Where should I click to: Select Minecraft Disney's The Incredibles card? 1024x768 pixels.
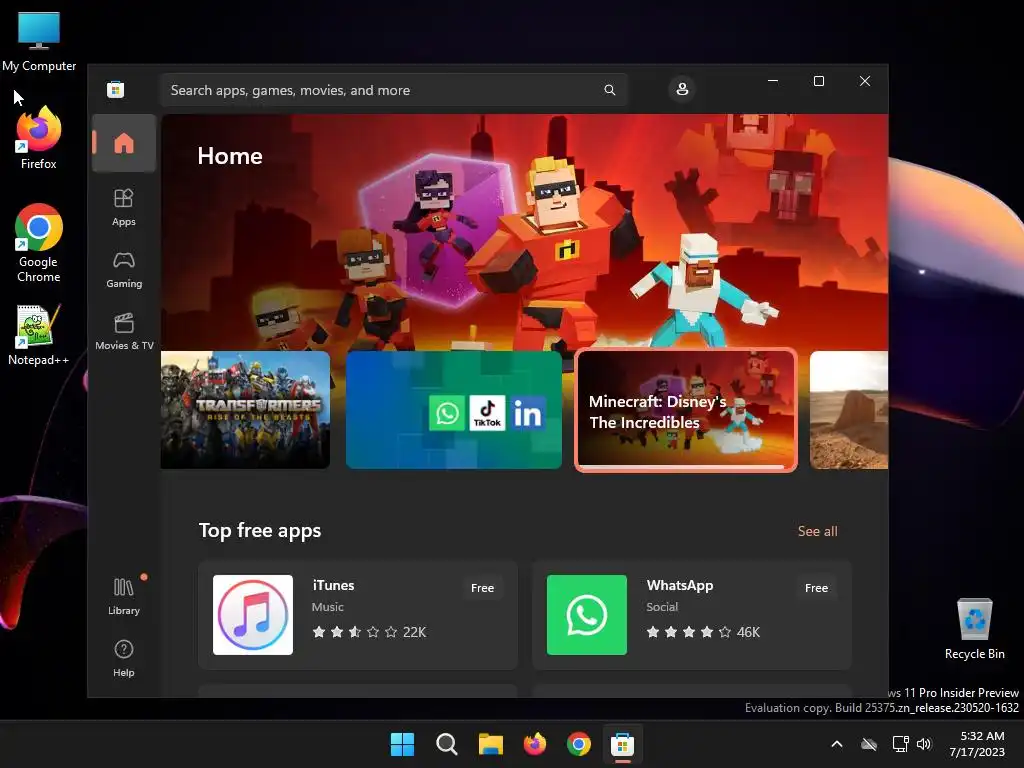(686, 409)
